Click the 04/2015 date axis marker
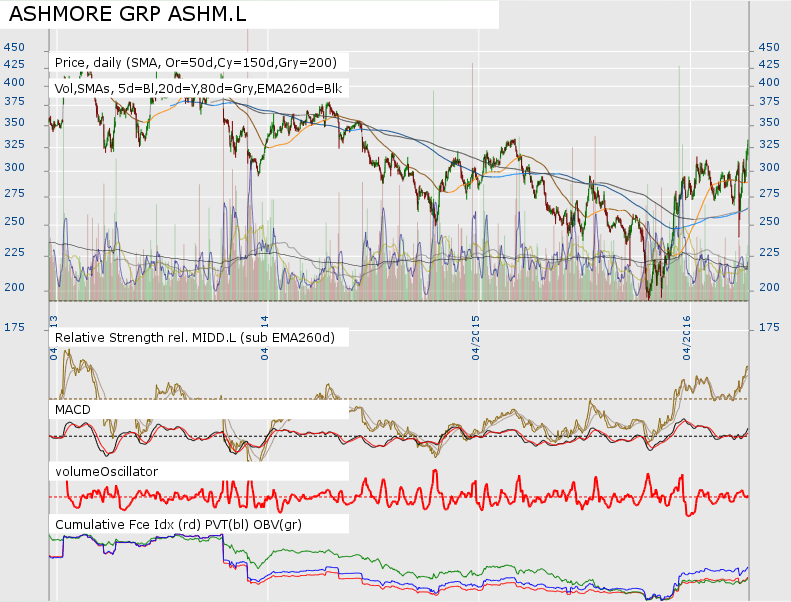 point(476,338)
